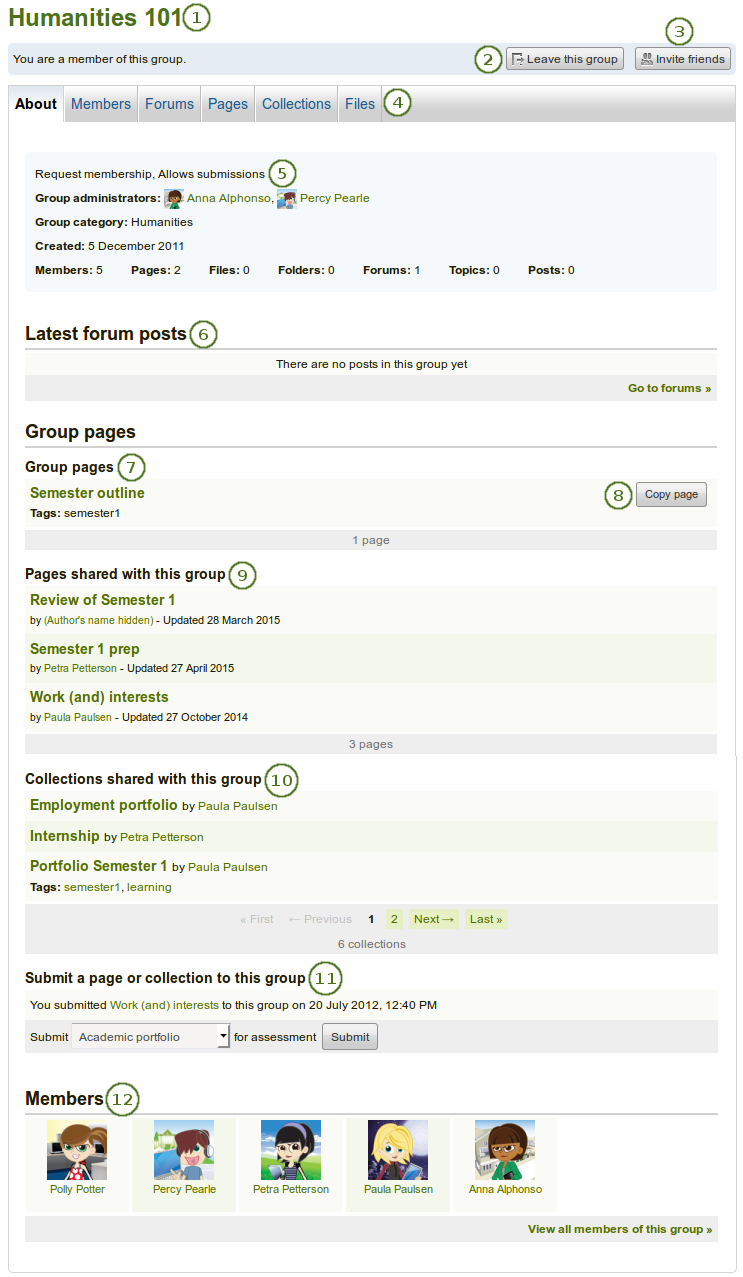Copy the Semester outline page
This screenshot has height=1277, width=743.
tap(671, 495)
